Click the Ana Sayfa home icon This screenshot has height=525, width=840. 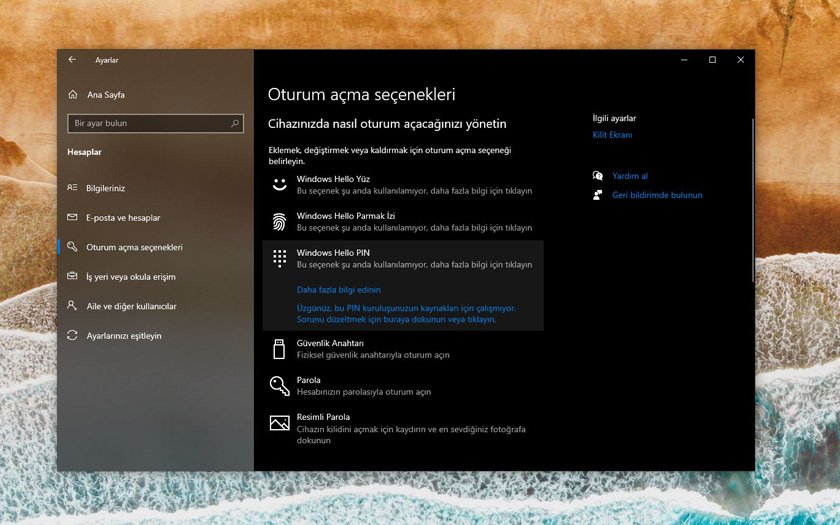point(72,94)
